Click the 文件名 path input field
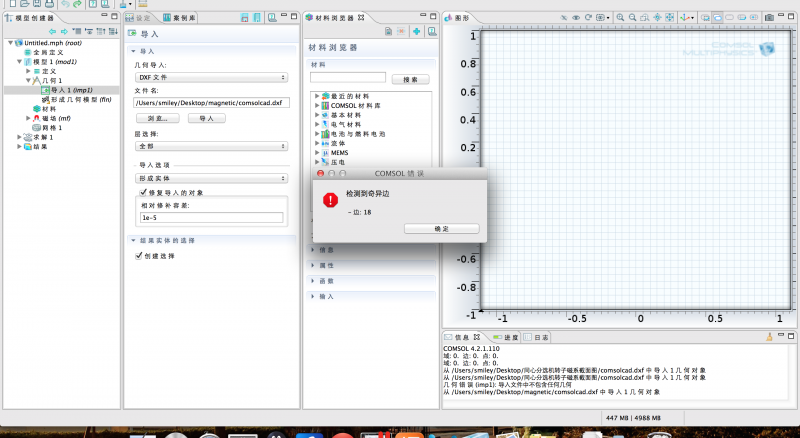This screenshot has width=800, height=438. point(212,103)
